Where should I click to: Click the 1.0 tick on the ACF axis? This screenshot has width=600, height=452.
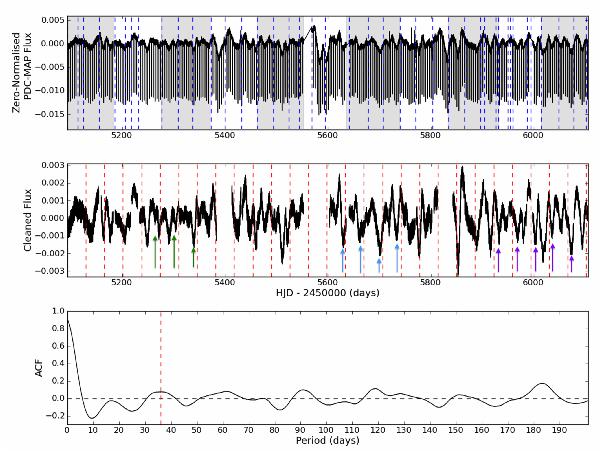click(53, 311)
